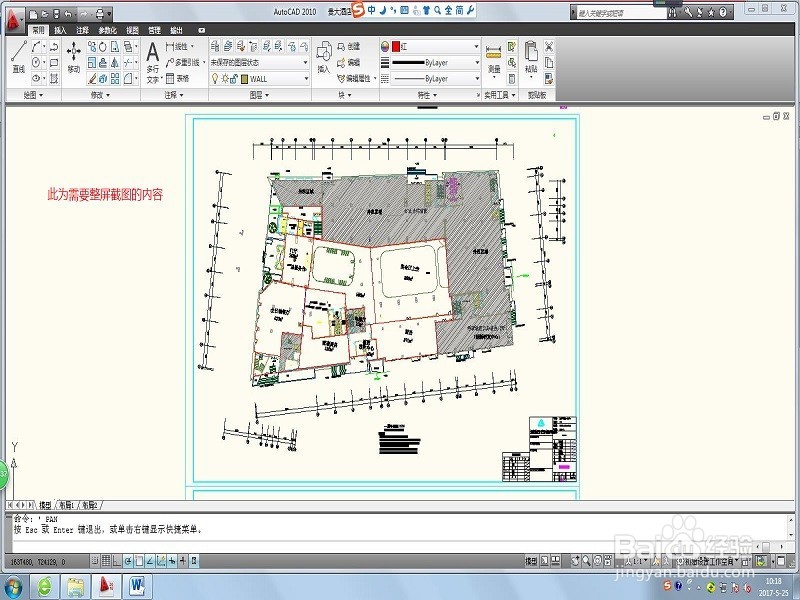Image resolution: width=800 pixels, height=600 pixels.
Task: Click the Plot/Print icon in quick access toolbar
Action: [x=101, y=14]
